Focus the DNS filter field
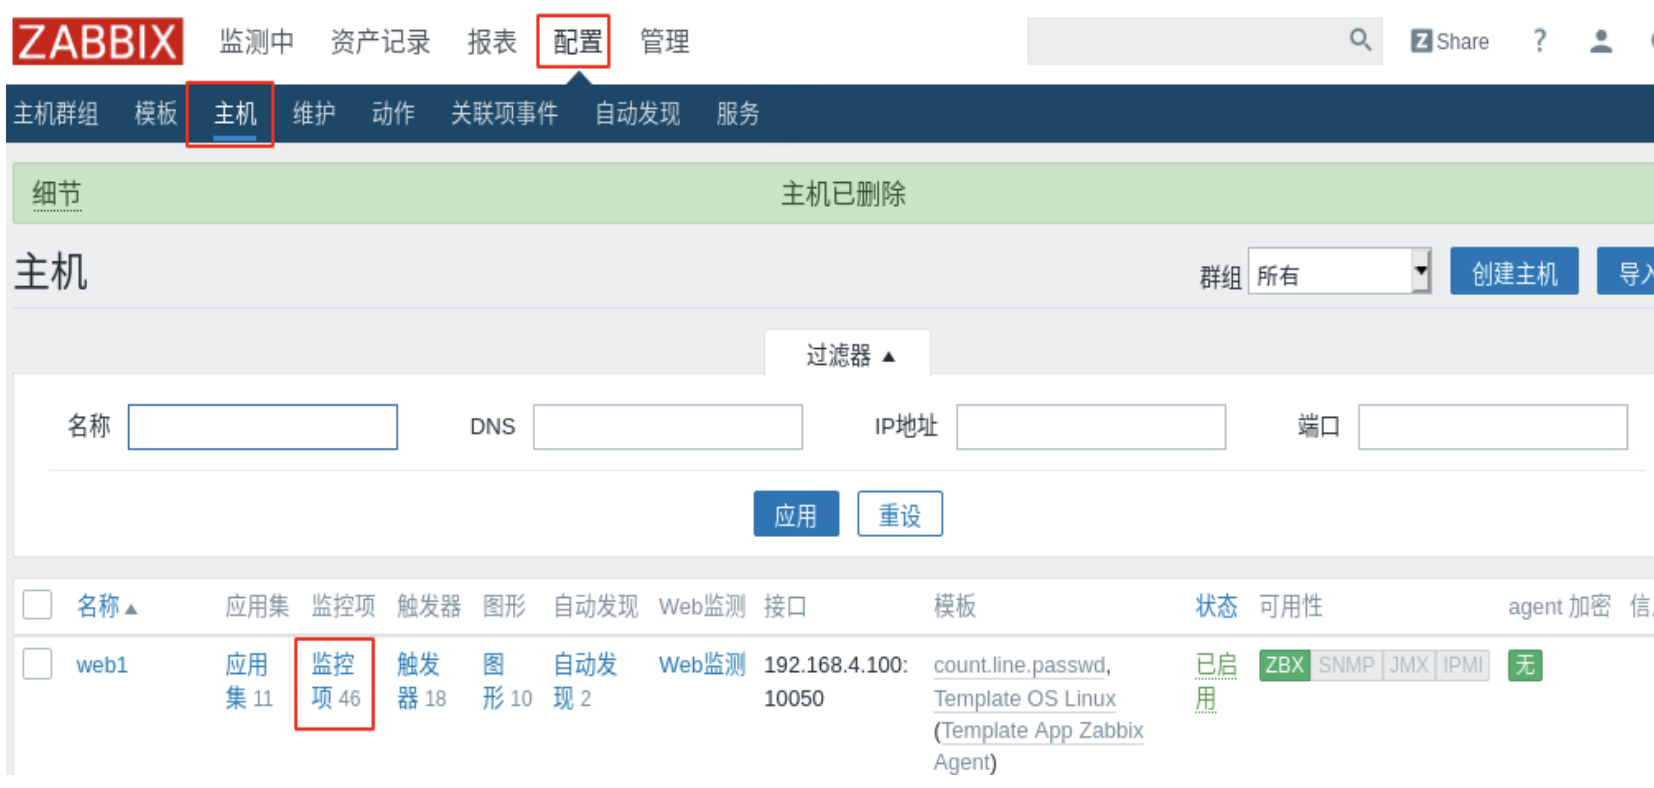 [x=668, y=427]
